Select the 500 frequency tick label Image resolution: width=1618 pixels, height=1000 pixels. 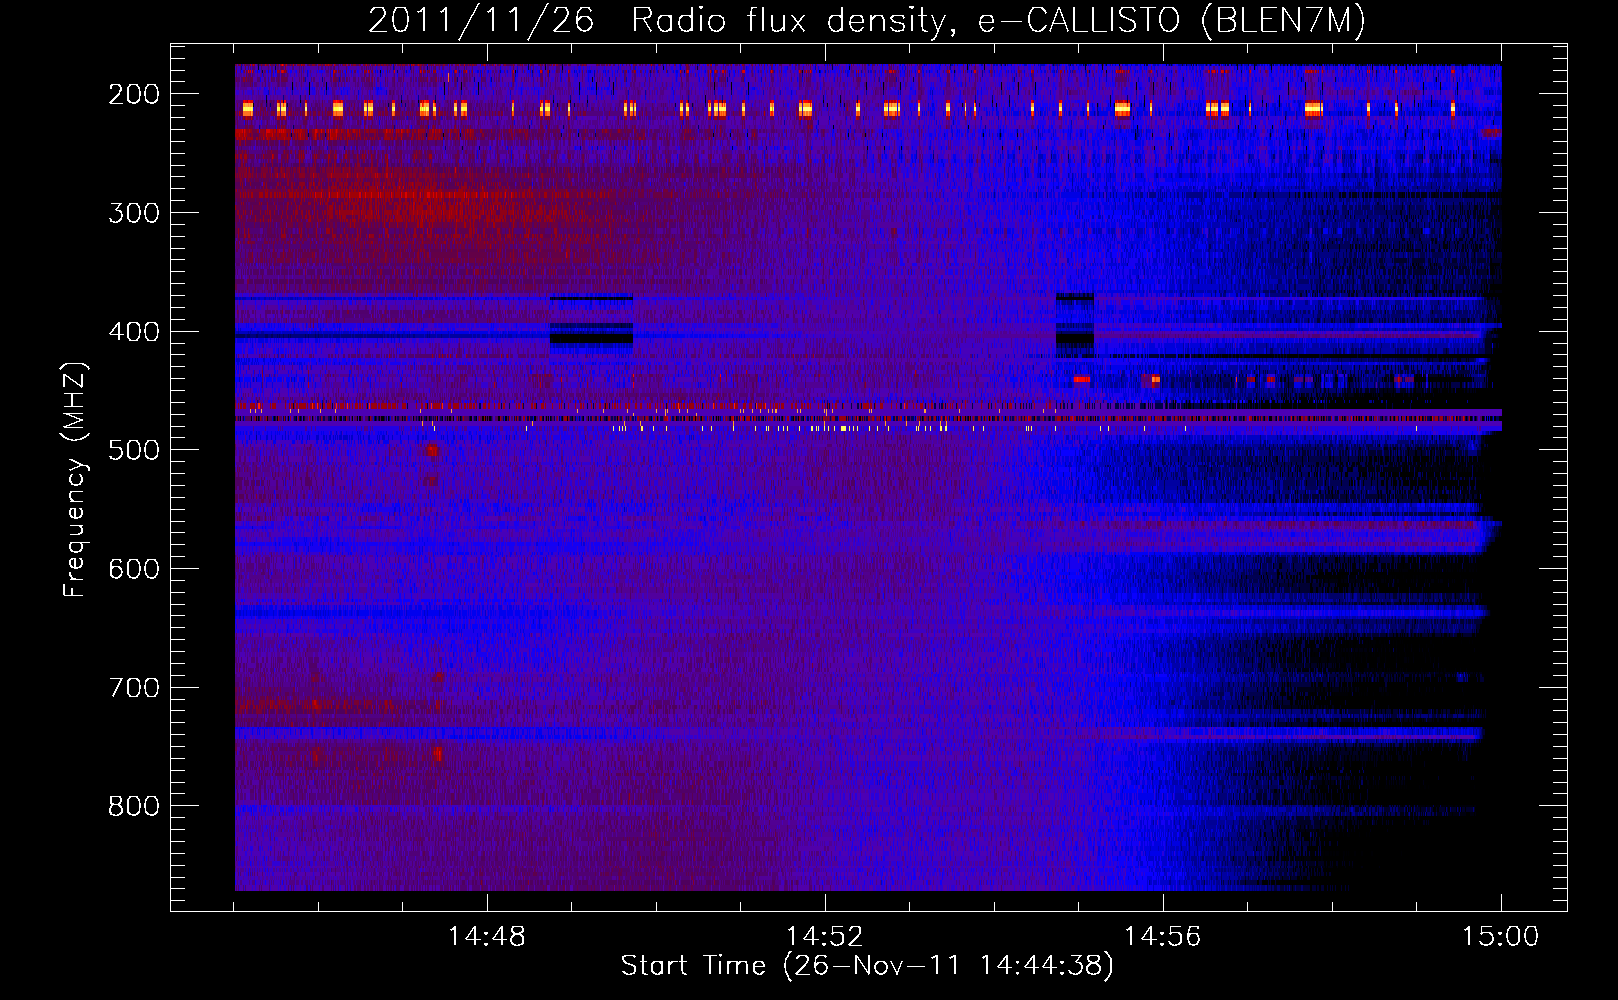point(134,450)
